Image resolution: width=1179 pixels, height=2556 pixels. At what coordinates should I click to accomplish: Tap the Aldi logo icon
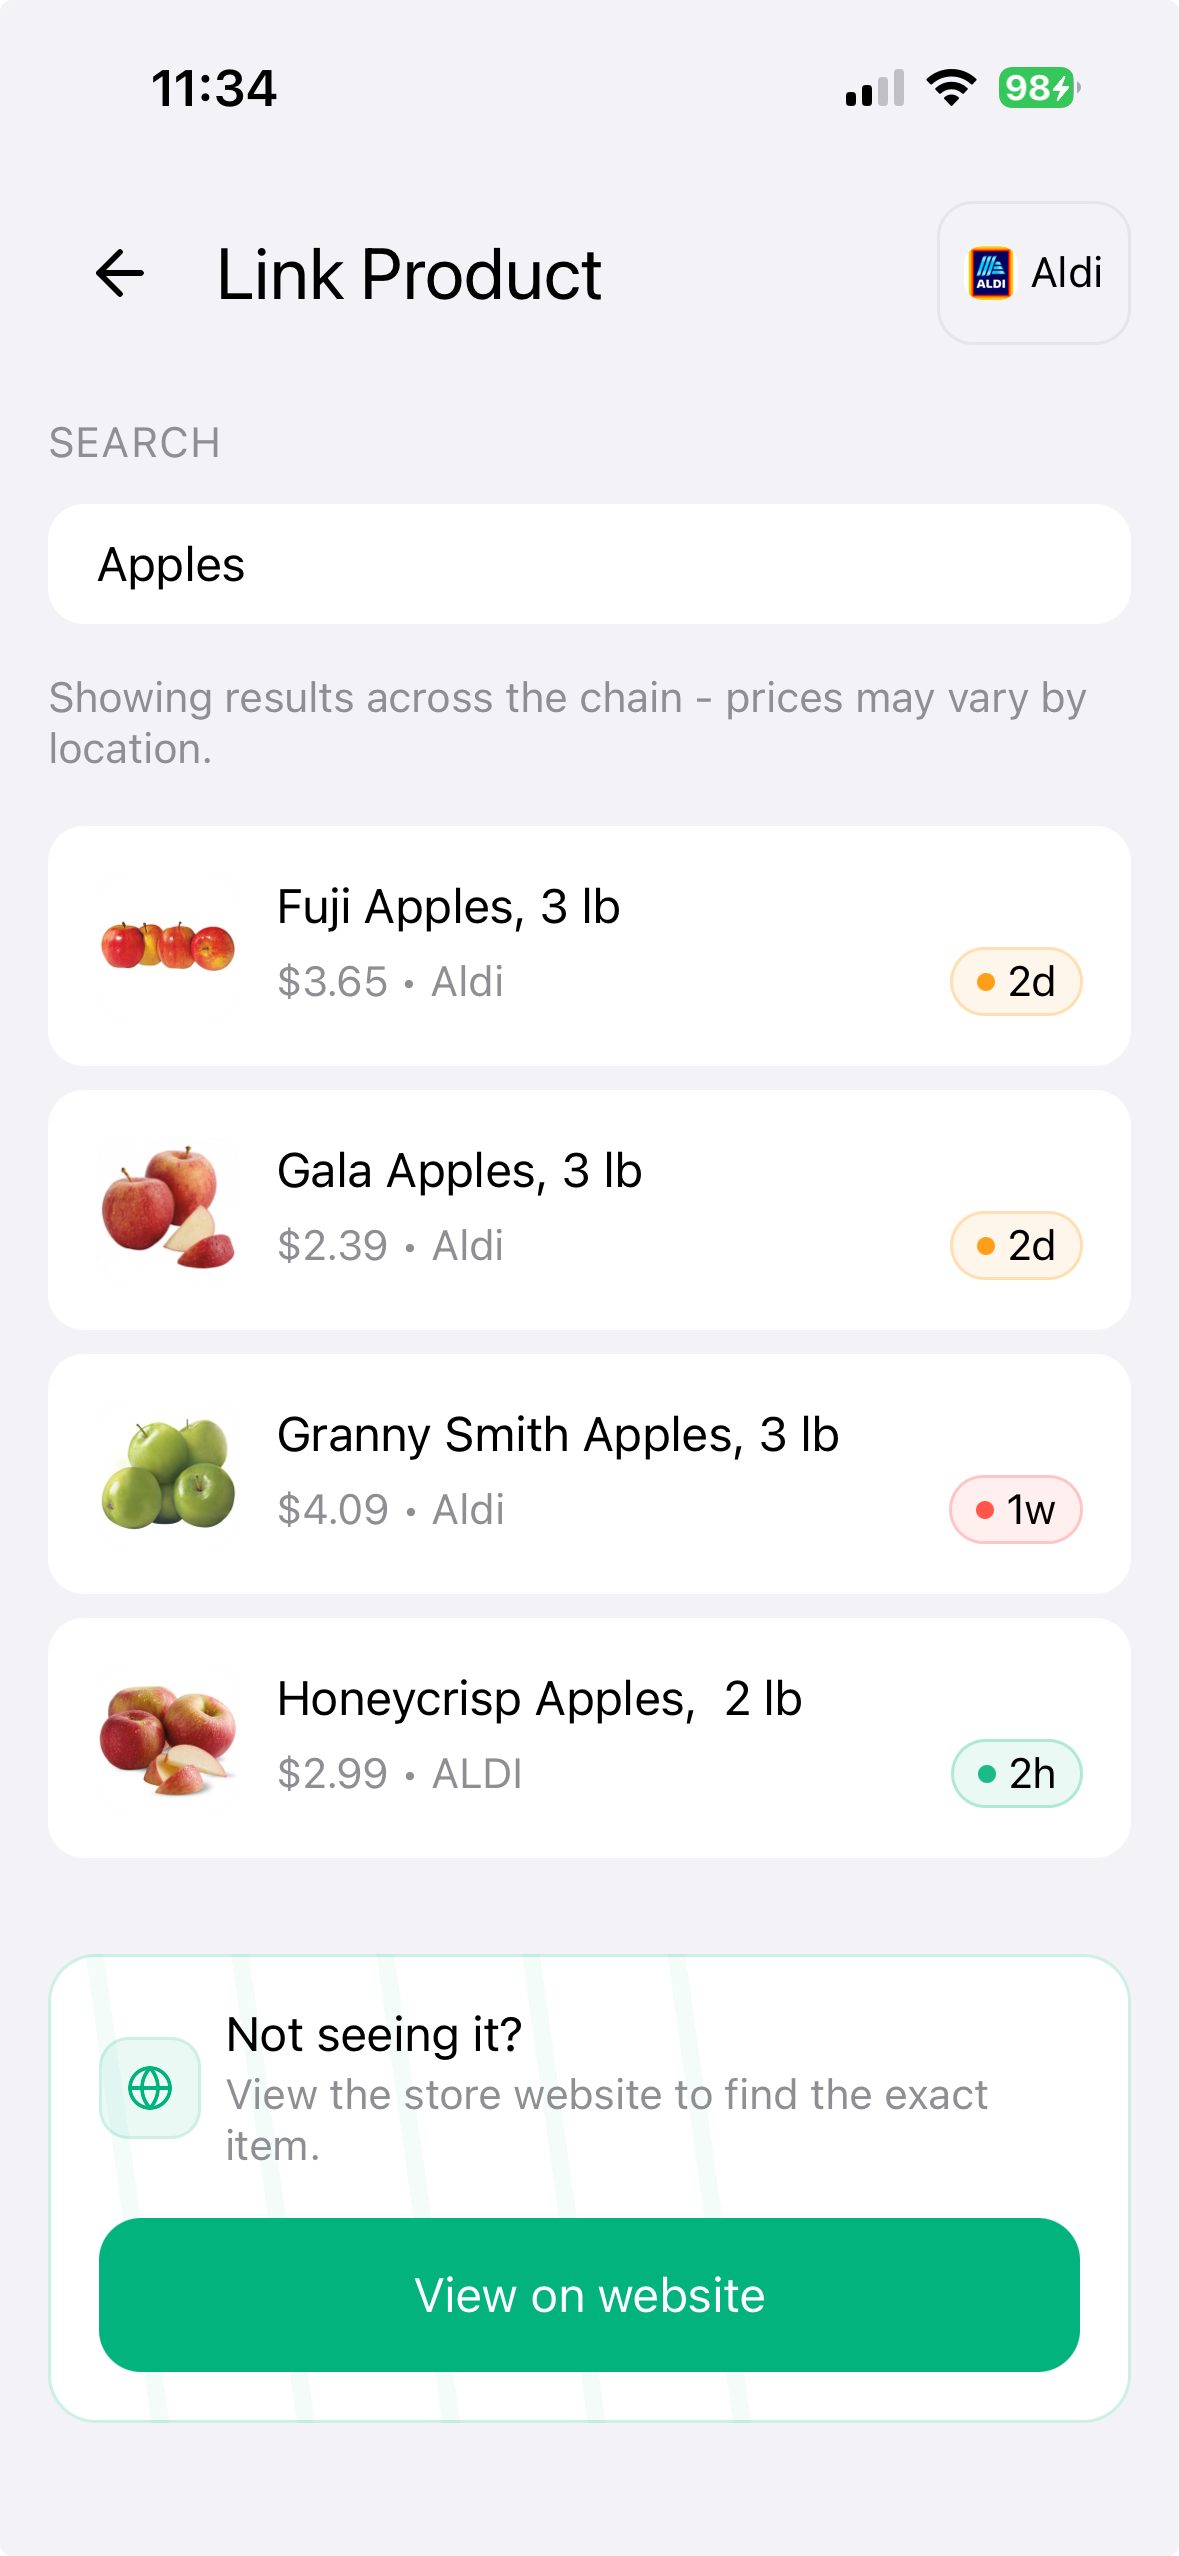click(990, 273)
